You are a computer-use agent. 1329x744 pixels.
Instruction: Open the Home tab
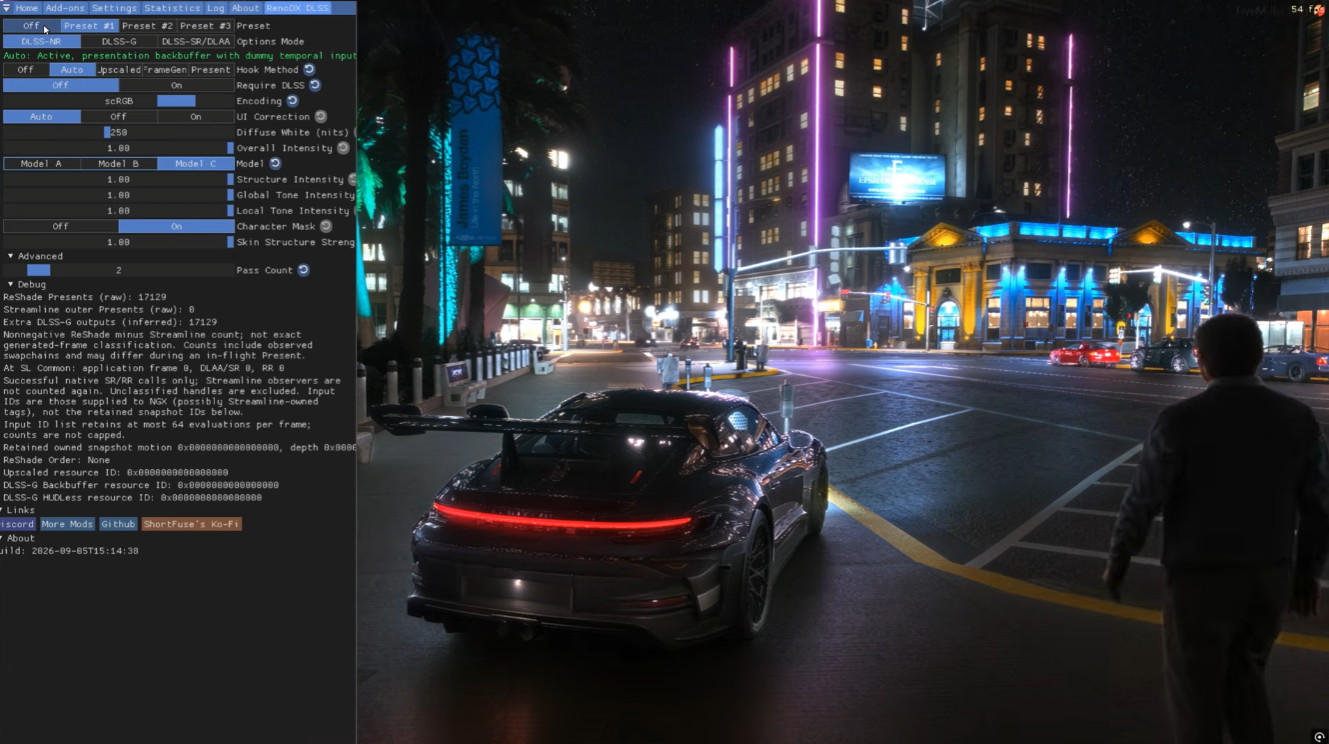(27, 8)
